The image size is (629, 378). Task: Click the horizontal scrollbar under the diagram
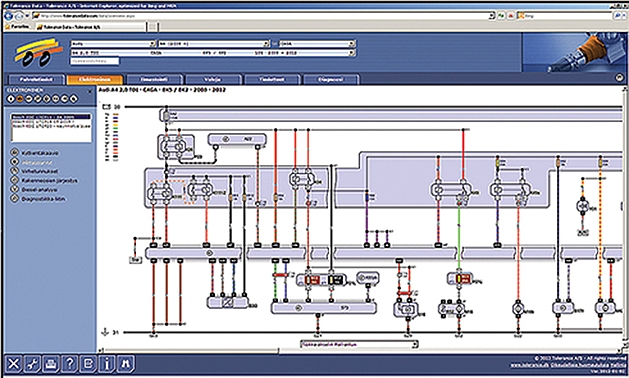pos(360,351)
